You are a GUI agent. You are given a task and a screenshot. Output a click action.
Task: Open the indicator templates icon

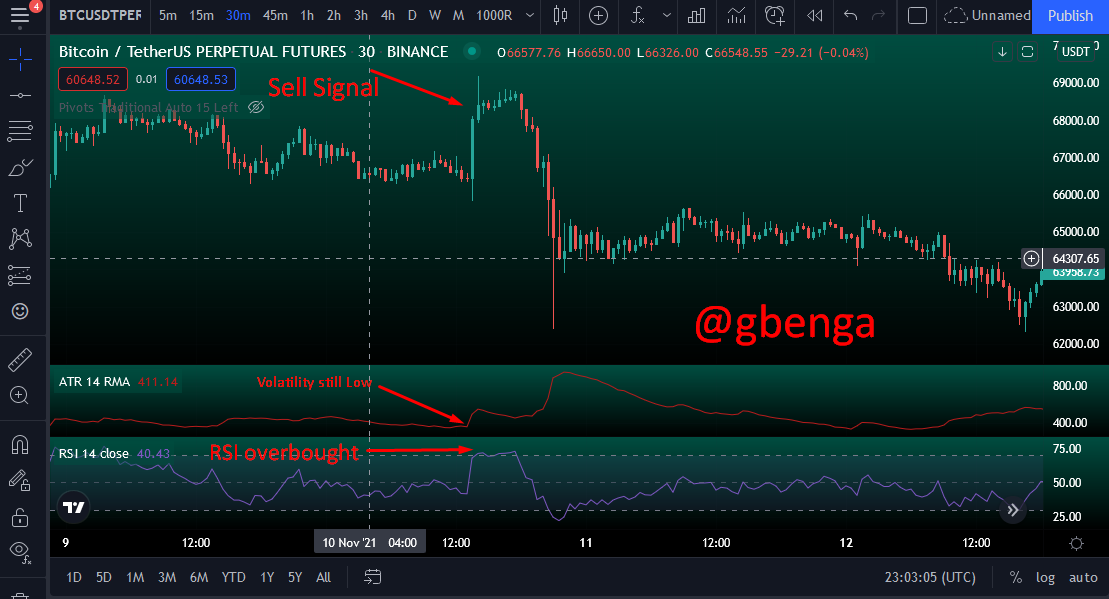(x=736, y=16)
